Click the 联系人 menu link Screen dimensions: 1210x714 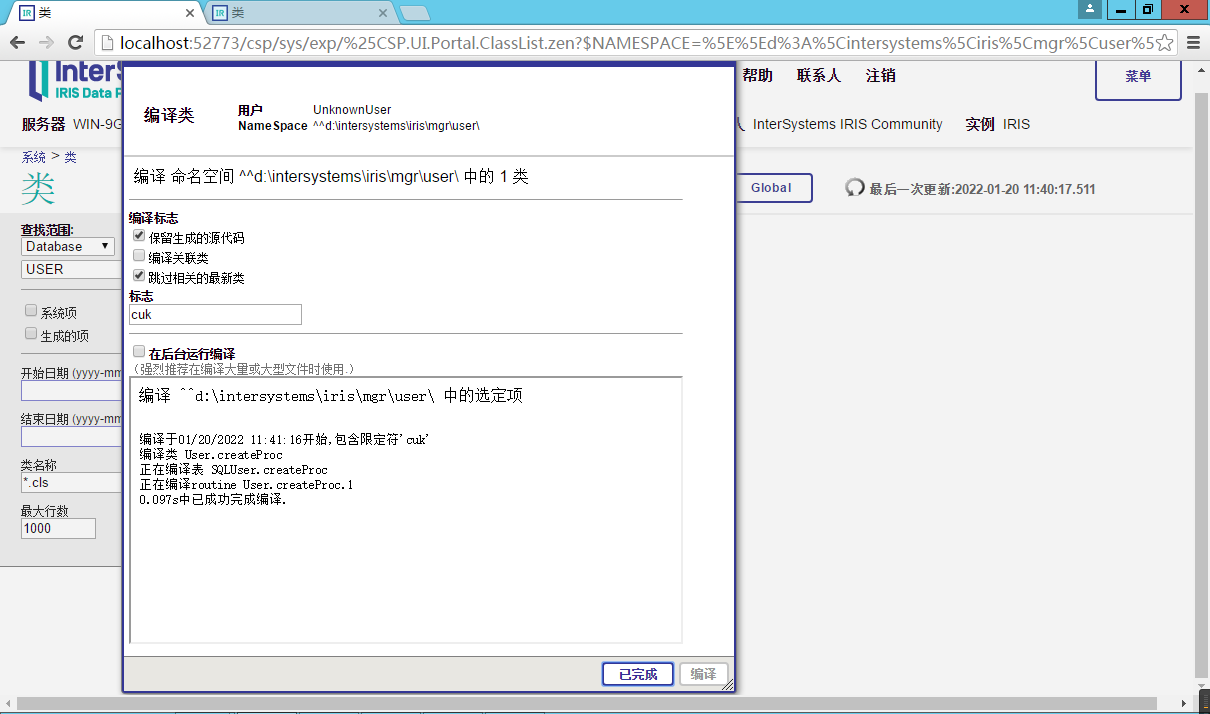click(818, 76)
